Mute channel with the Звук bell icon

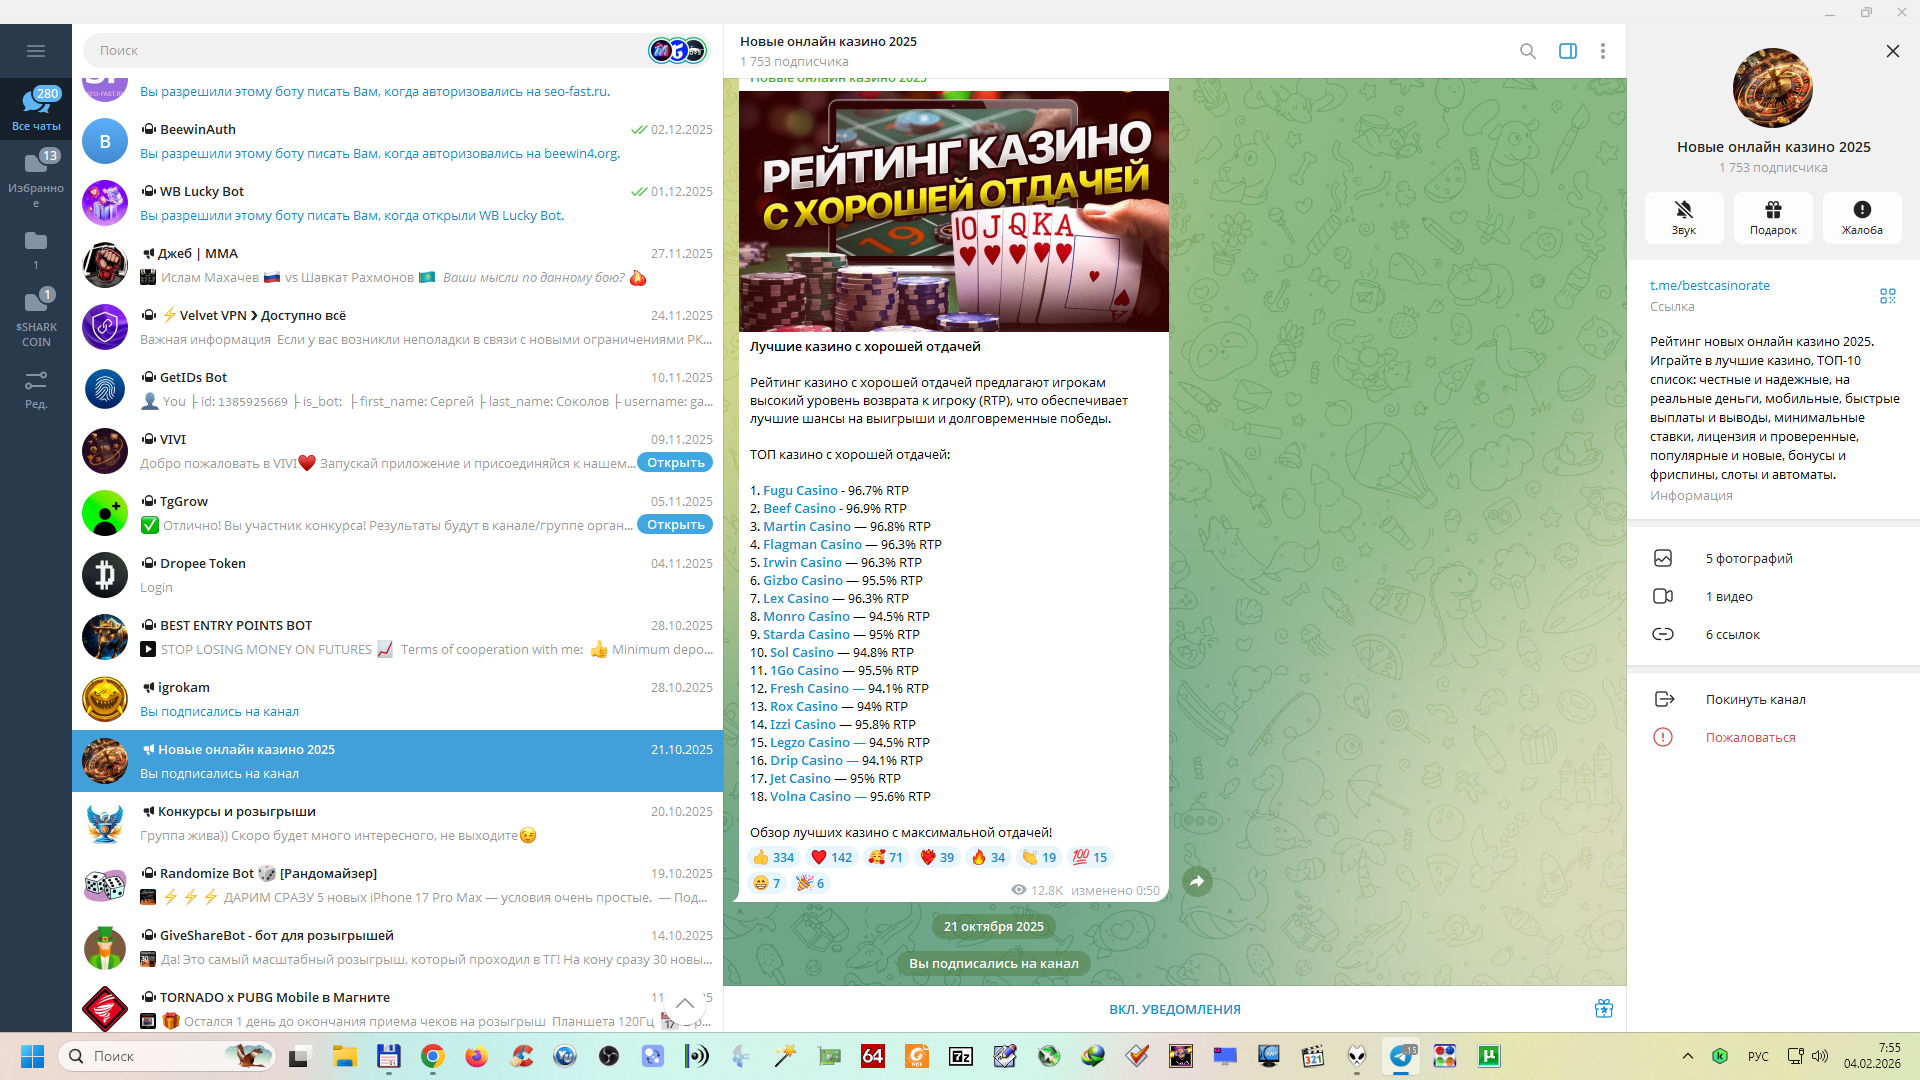coord(1683,210)
